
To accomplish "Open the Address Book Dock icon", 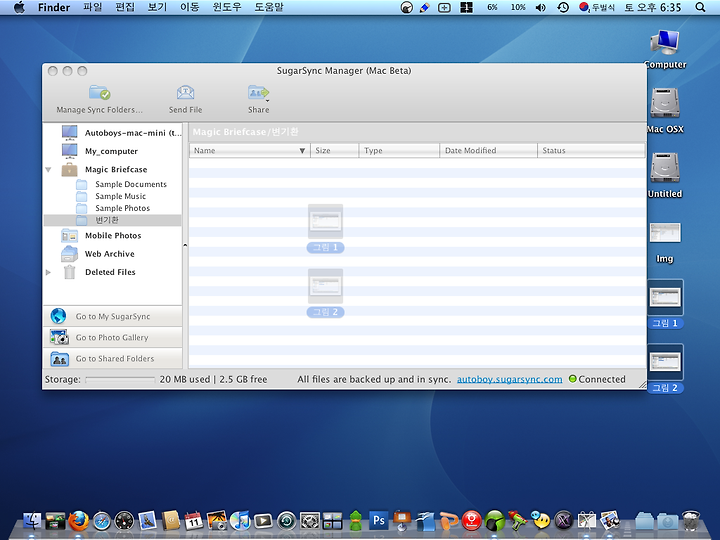I will coord(171,521).
